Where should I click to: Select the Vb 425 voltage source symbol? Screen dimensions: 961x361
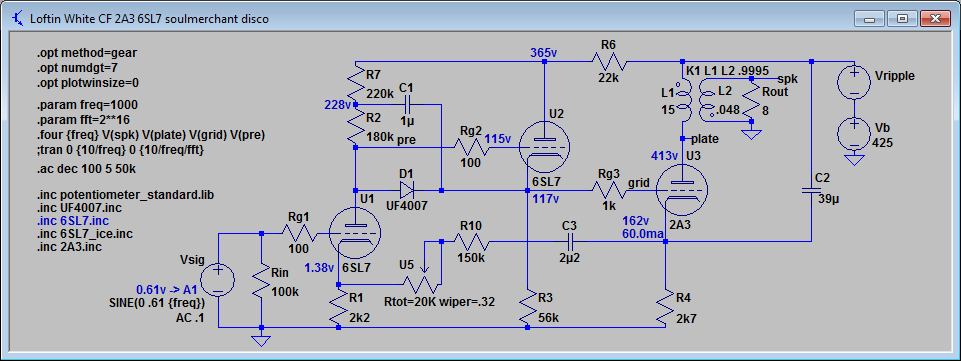click(x=853, y=134)
